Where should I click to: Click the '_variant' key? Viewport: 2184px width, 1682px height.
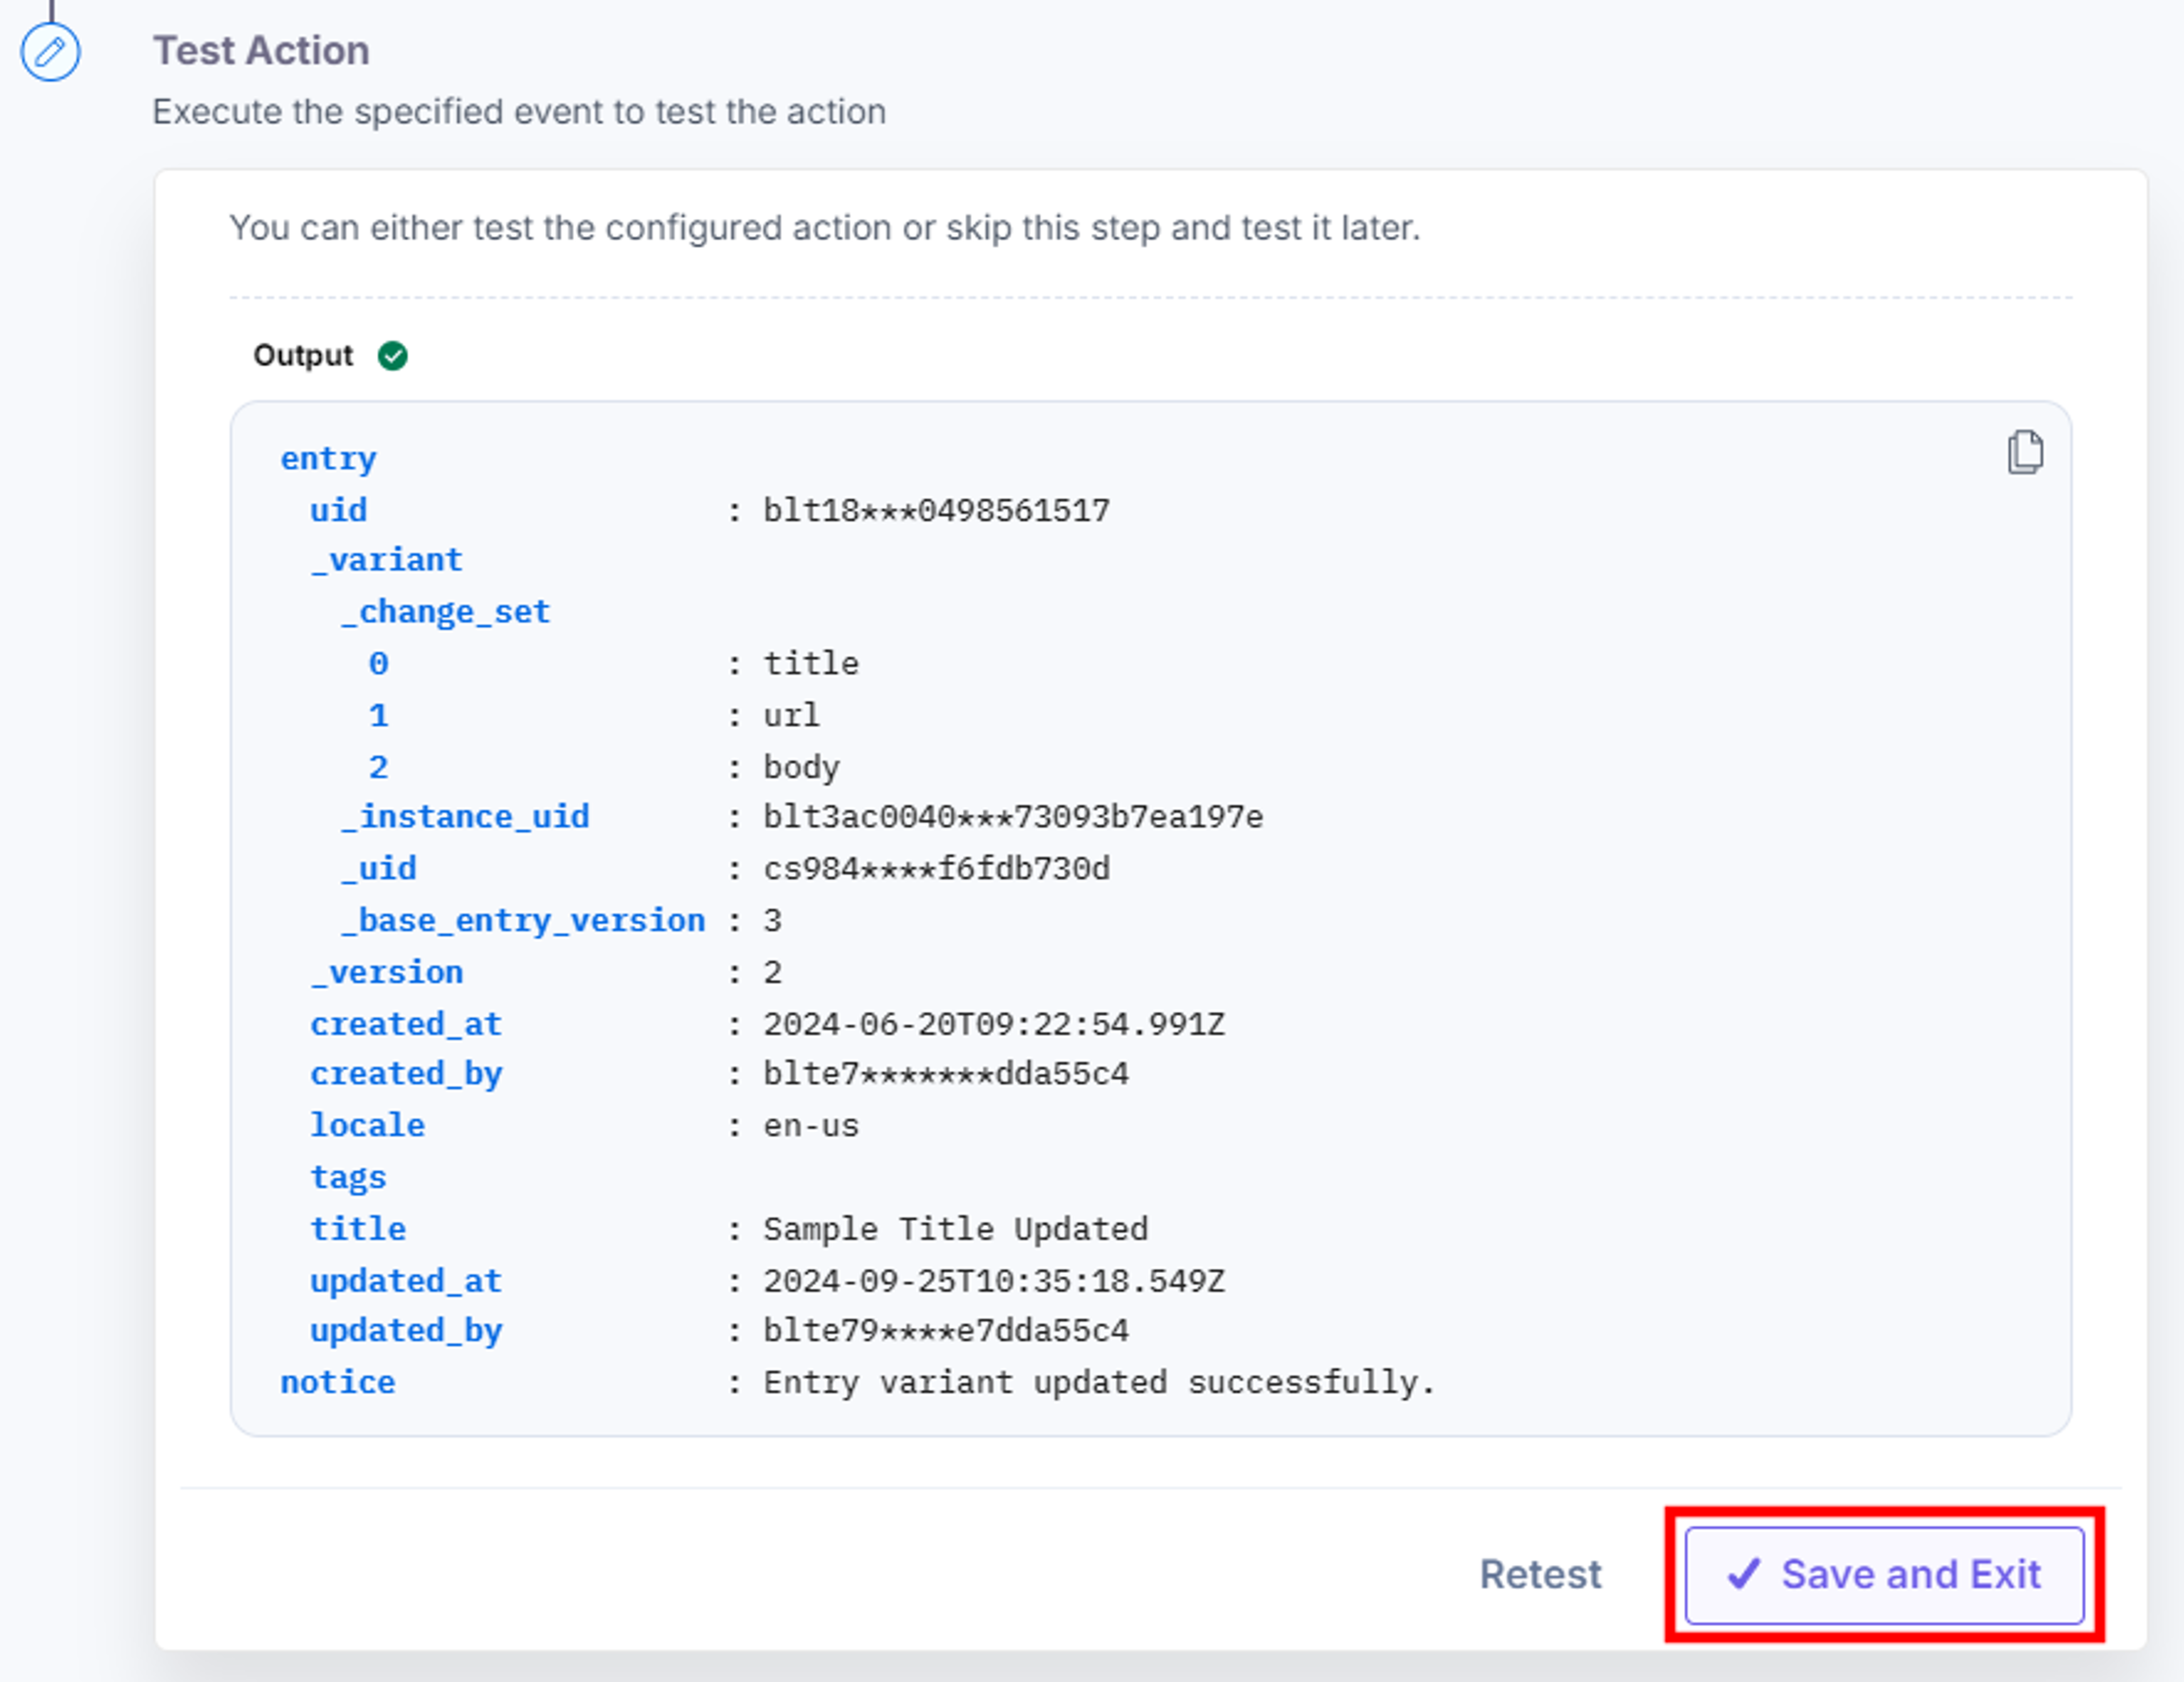386,560
